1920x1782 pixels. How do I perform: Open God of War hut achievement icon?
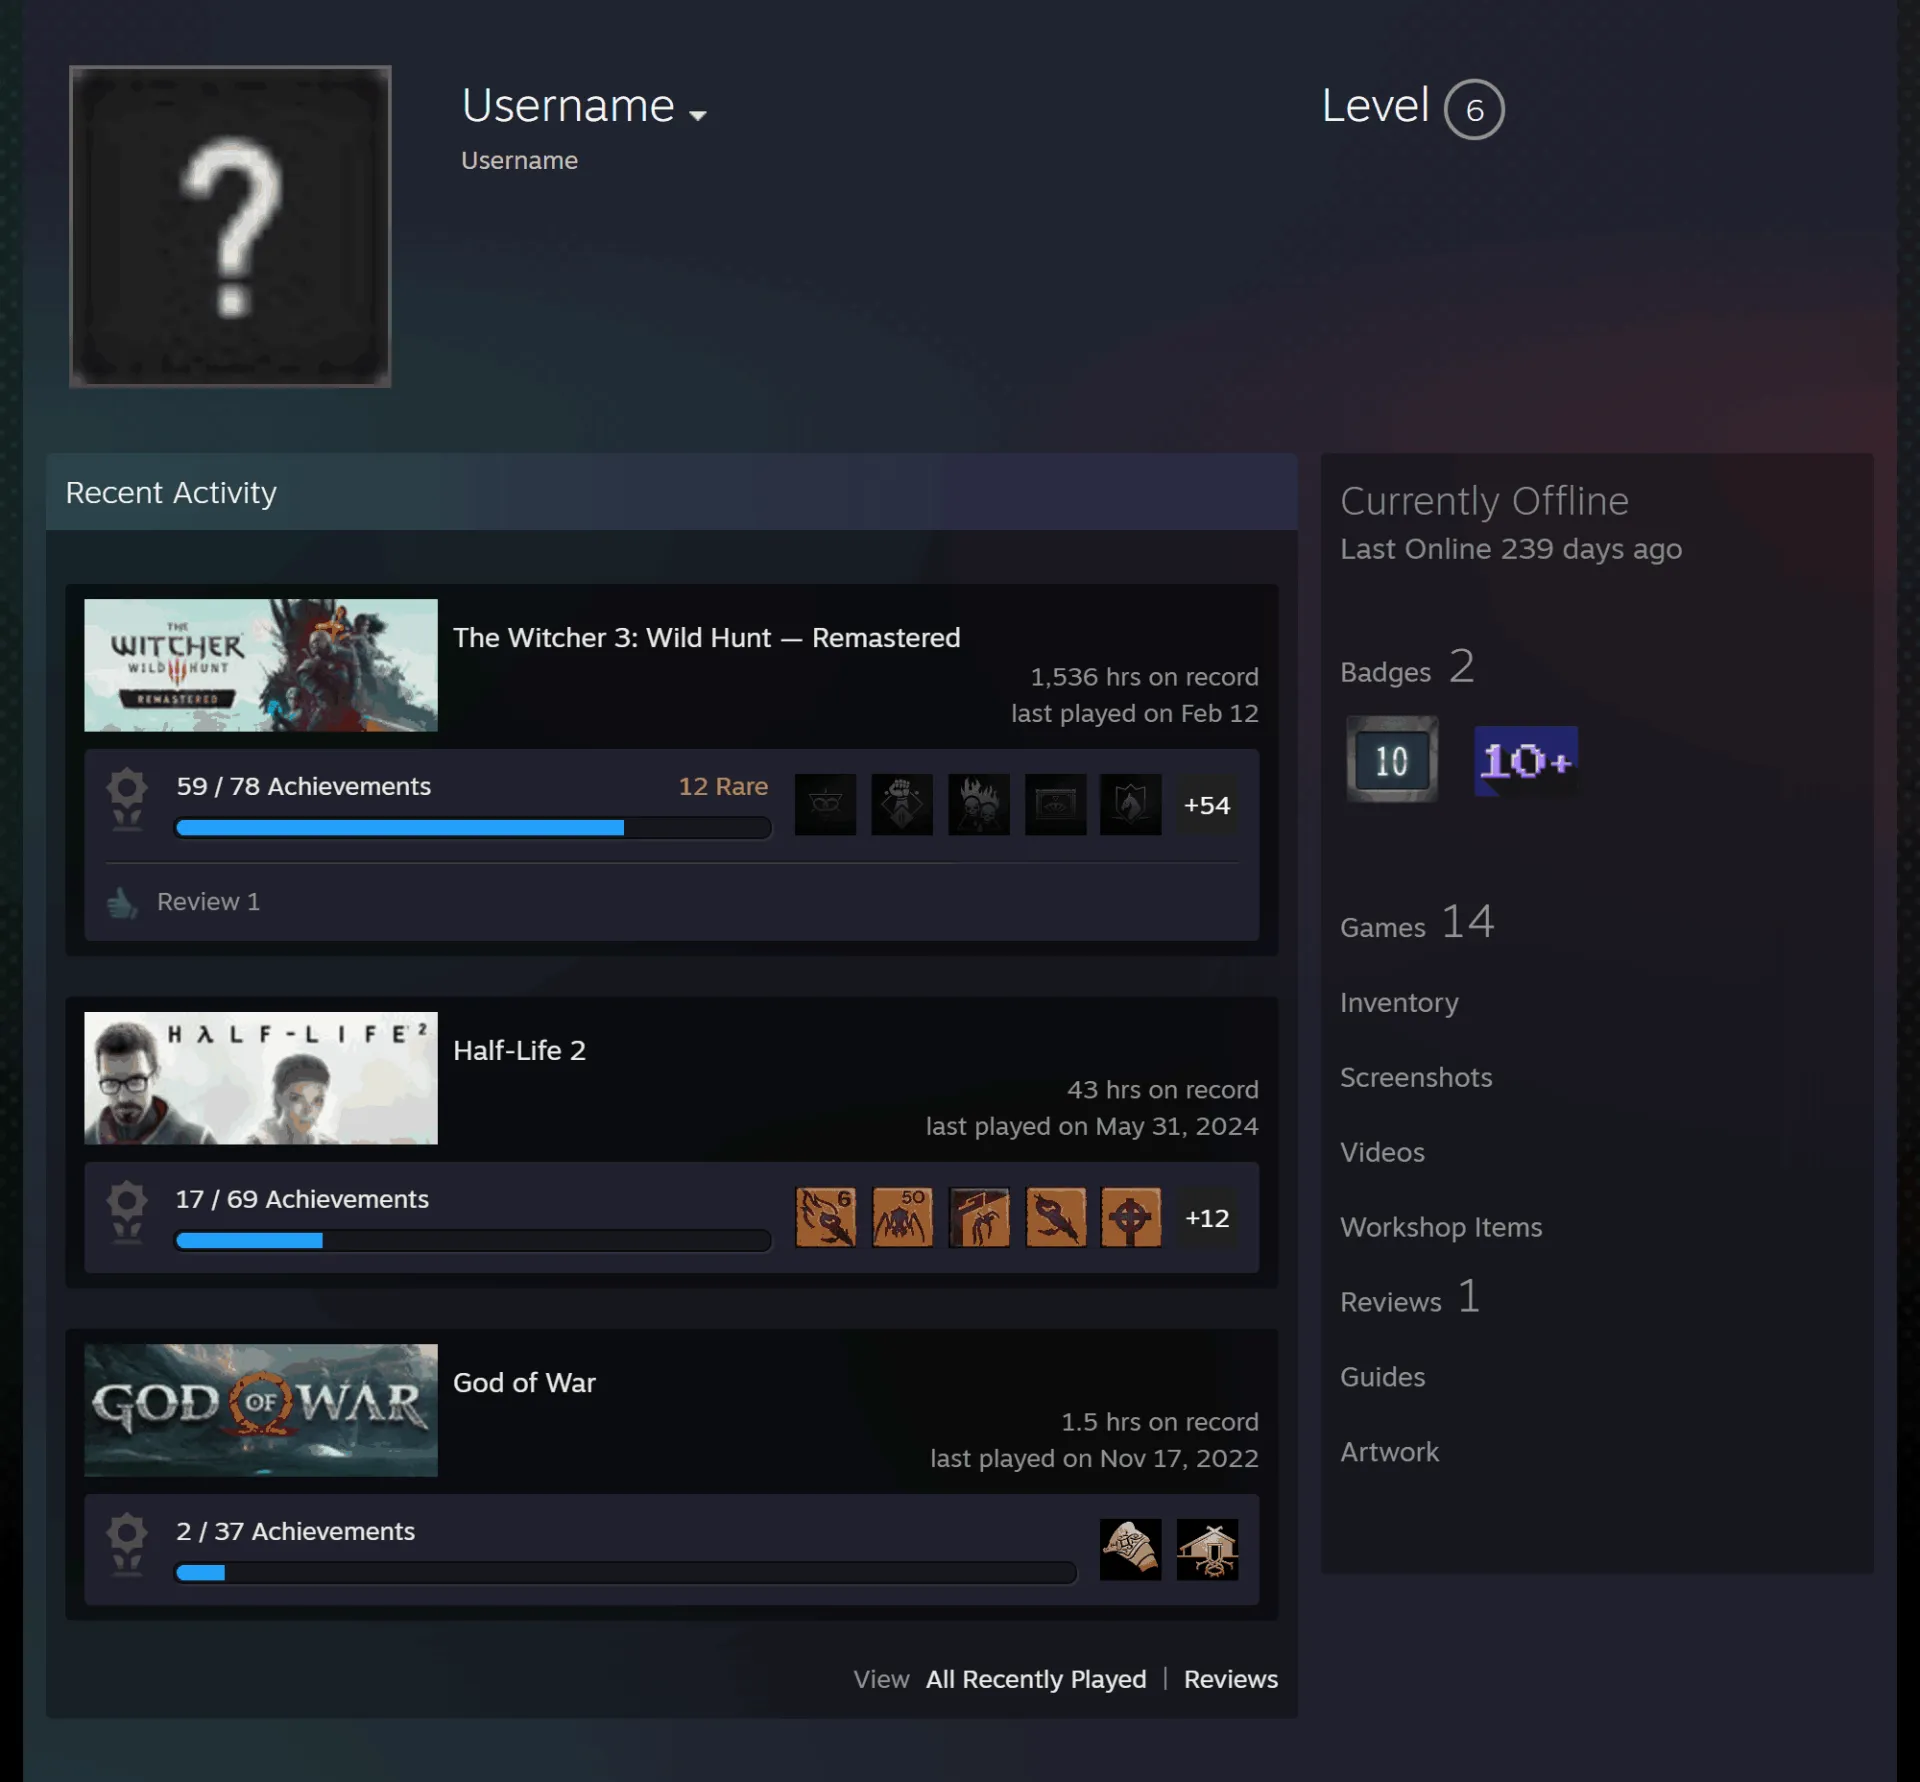(x=1207, y=1549)
